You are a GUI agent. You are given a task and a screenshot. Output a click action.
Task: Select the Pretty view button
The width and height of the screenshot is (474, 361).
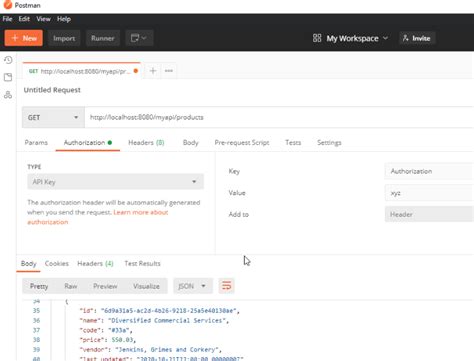(39, 286)
